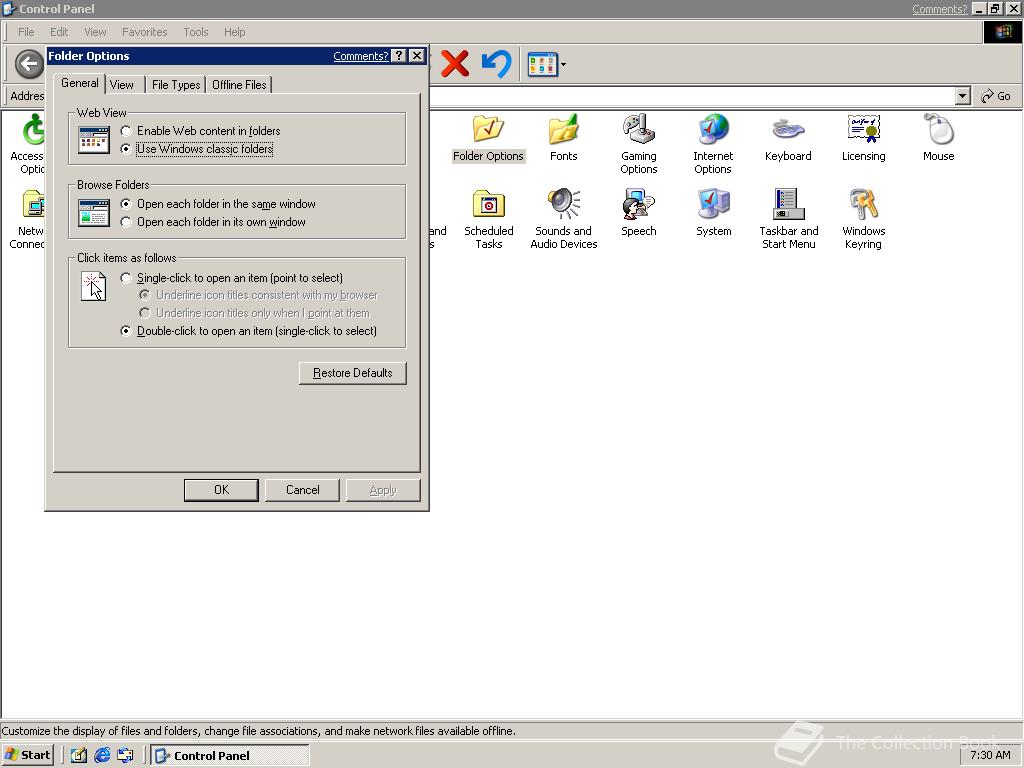
Task: Click the red X Delete toolbar icon
Action: tap(455, 64)
